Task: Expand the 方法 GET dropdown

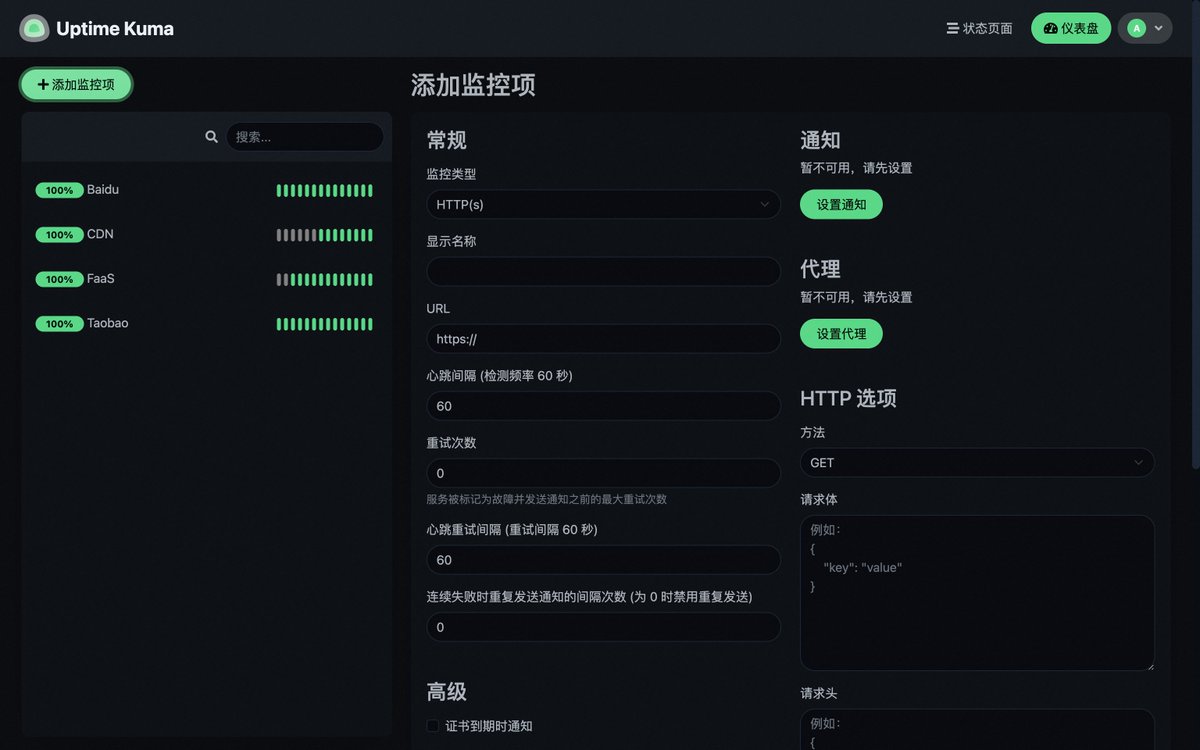Action: point(976,463)
